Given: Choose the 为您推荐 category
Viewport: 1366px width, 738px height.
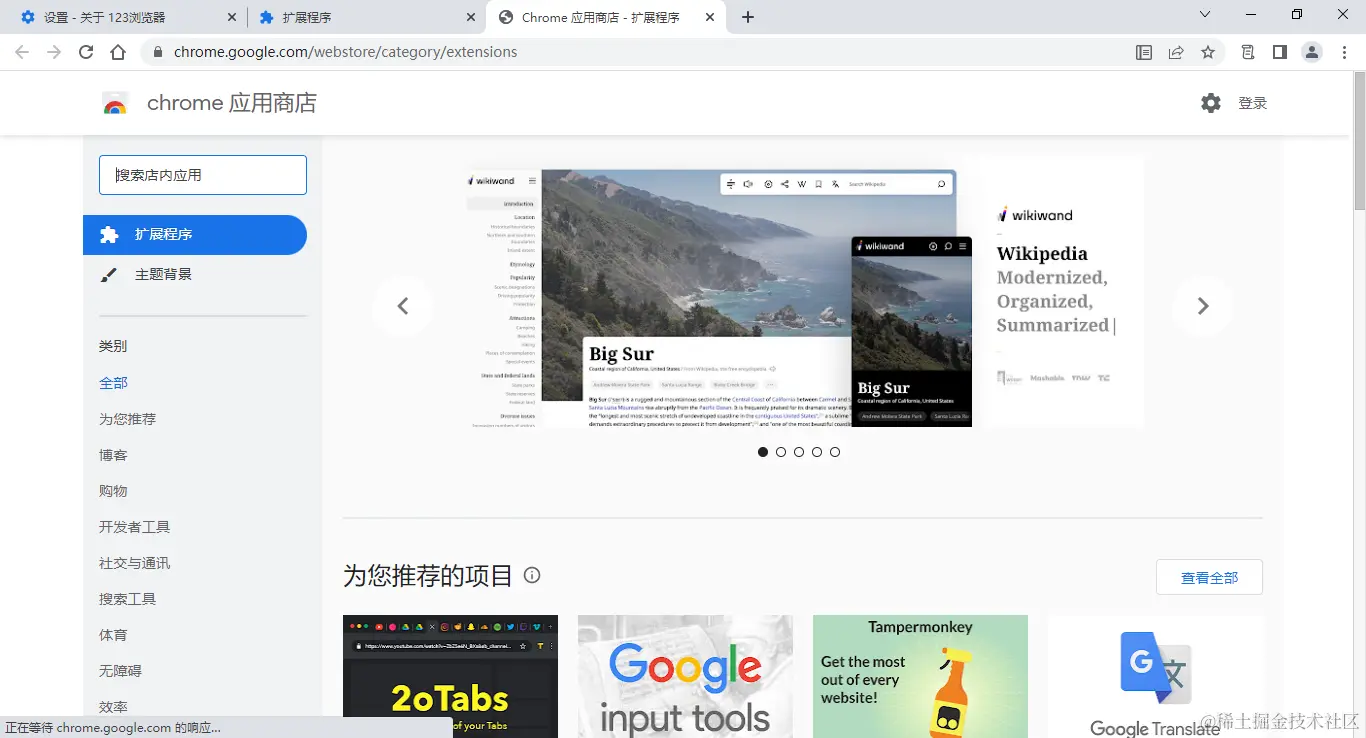Looking at the screenshot, I should point(127,419).
